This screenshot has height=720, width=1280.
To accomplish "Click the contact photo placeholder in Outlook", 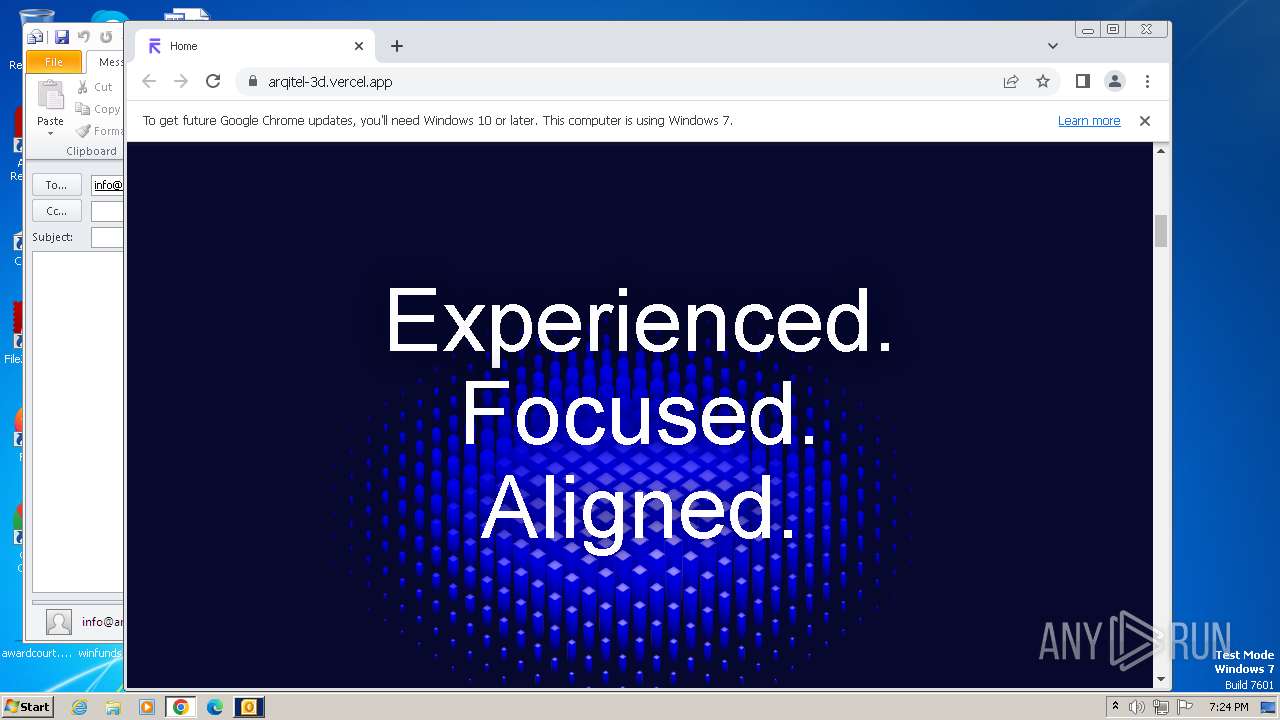I will (59, 622).
